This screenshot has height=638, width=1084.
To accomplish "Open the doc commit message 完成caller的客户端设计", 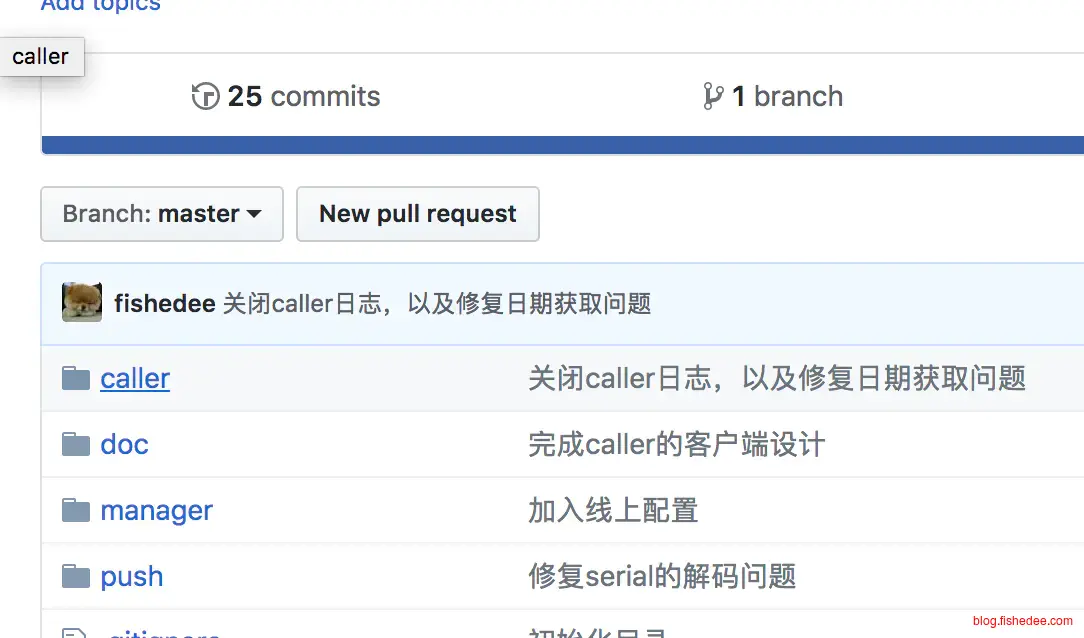I will pyautogui.click(x=677, y=444).
